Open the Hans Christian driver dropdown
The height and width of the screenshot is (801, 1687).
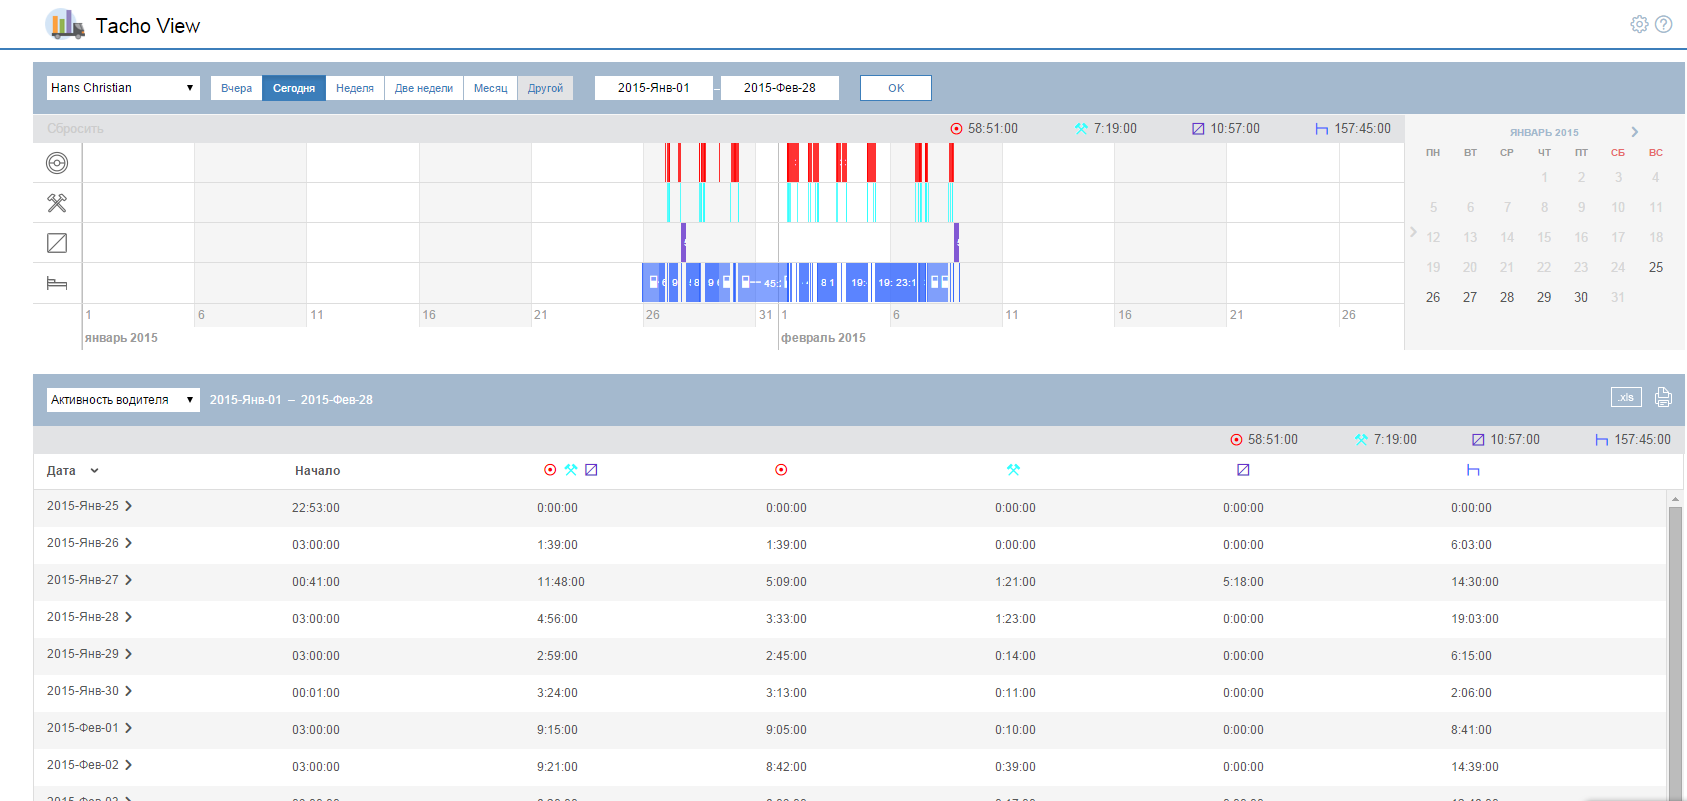tap(123, 88)
